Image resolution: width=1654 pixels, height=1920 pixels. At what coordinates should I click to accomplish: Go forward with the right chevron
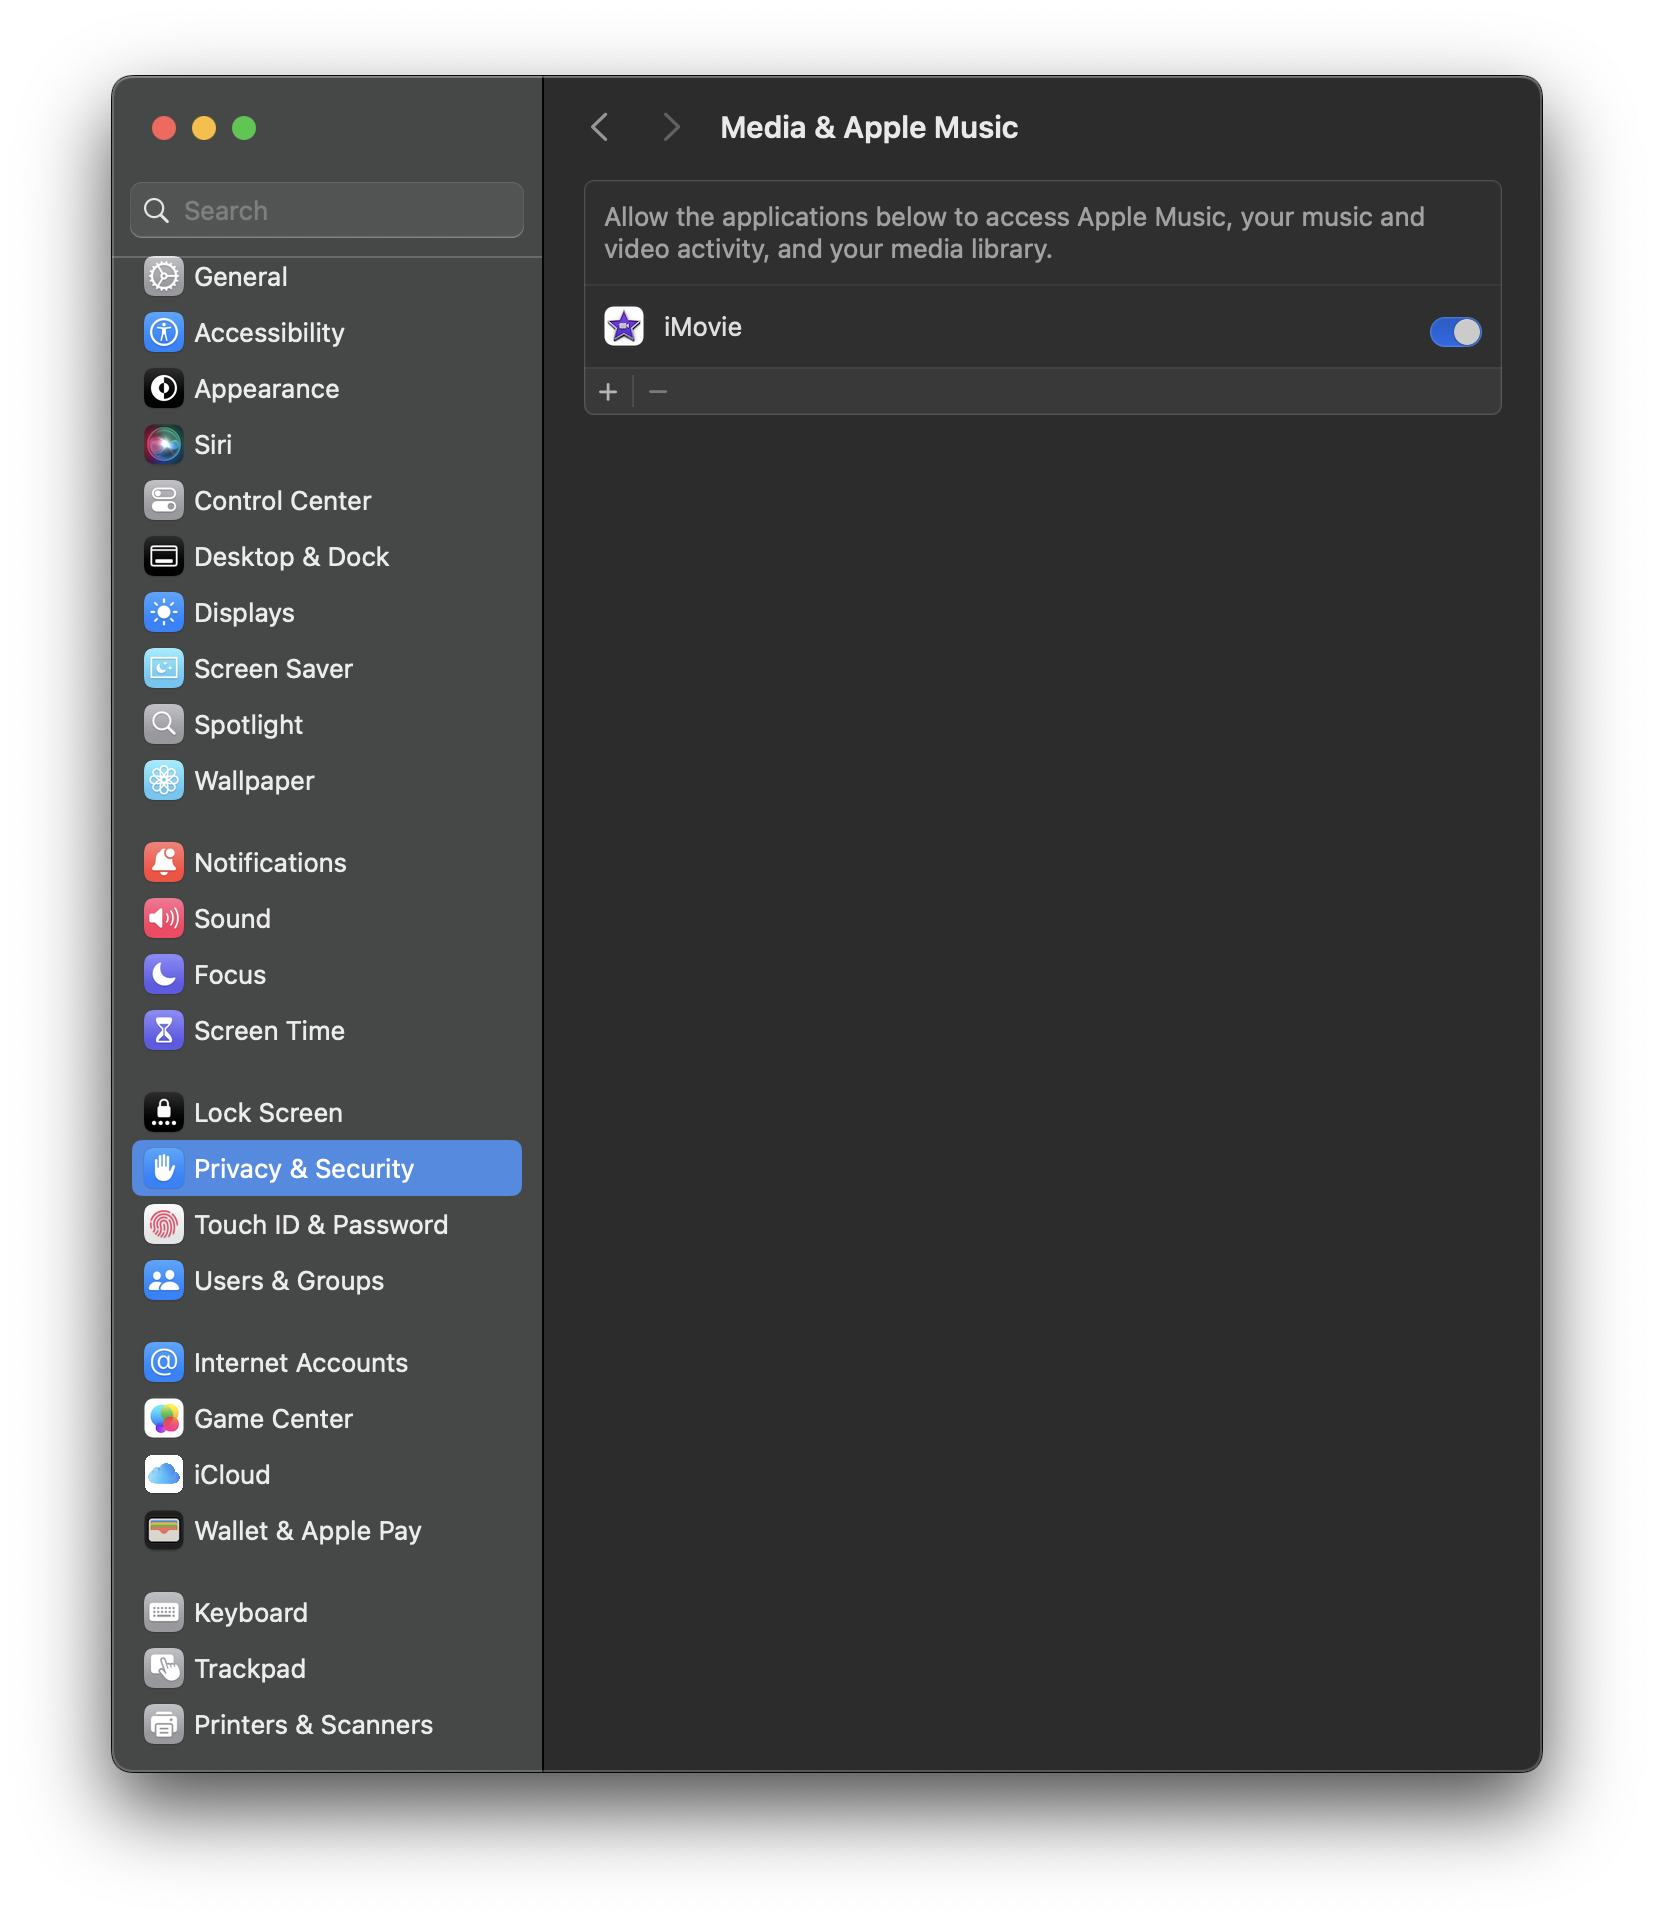coord(672,127)
